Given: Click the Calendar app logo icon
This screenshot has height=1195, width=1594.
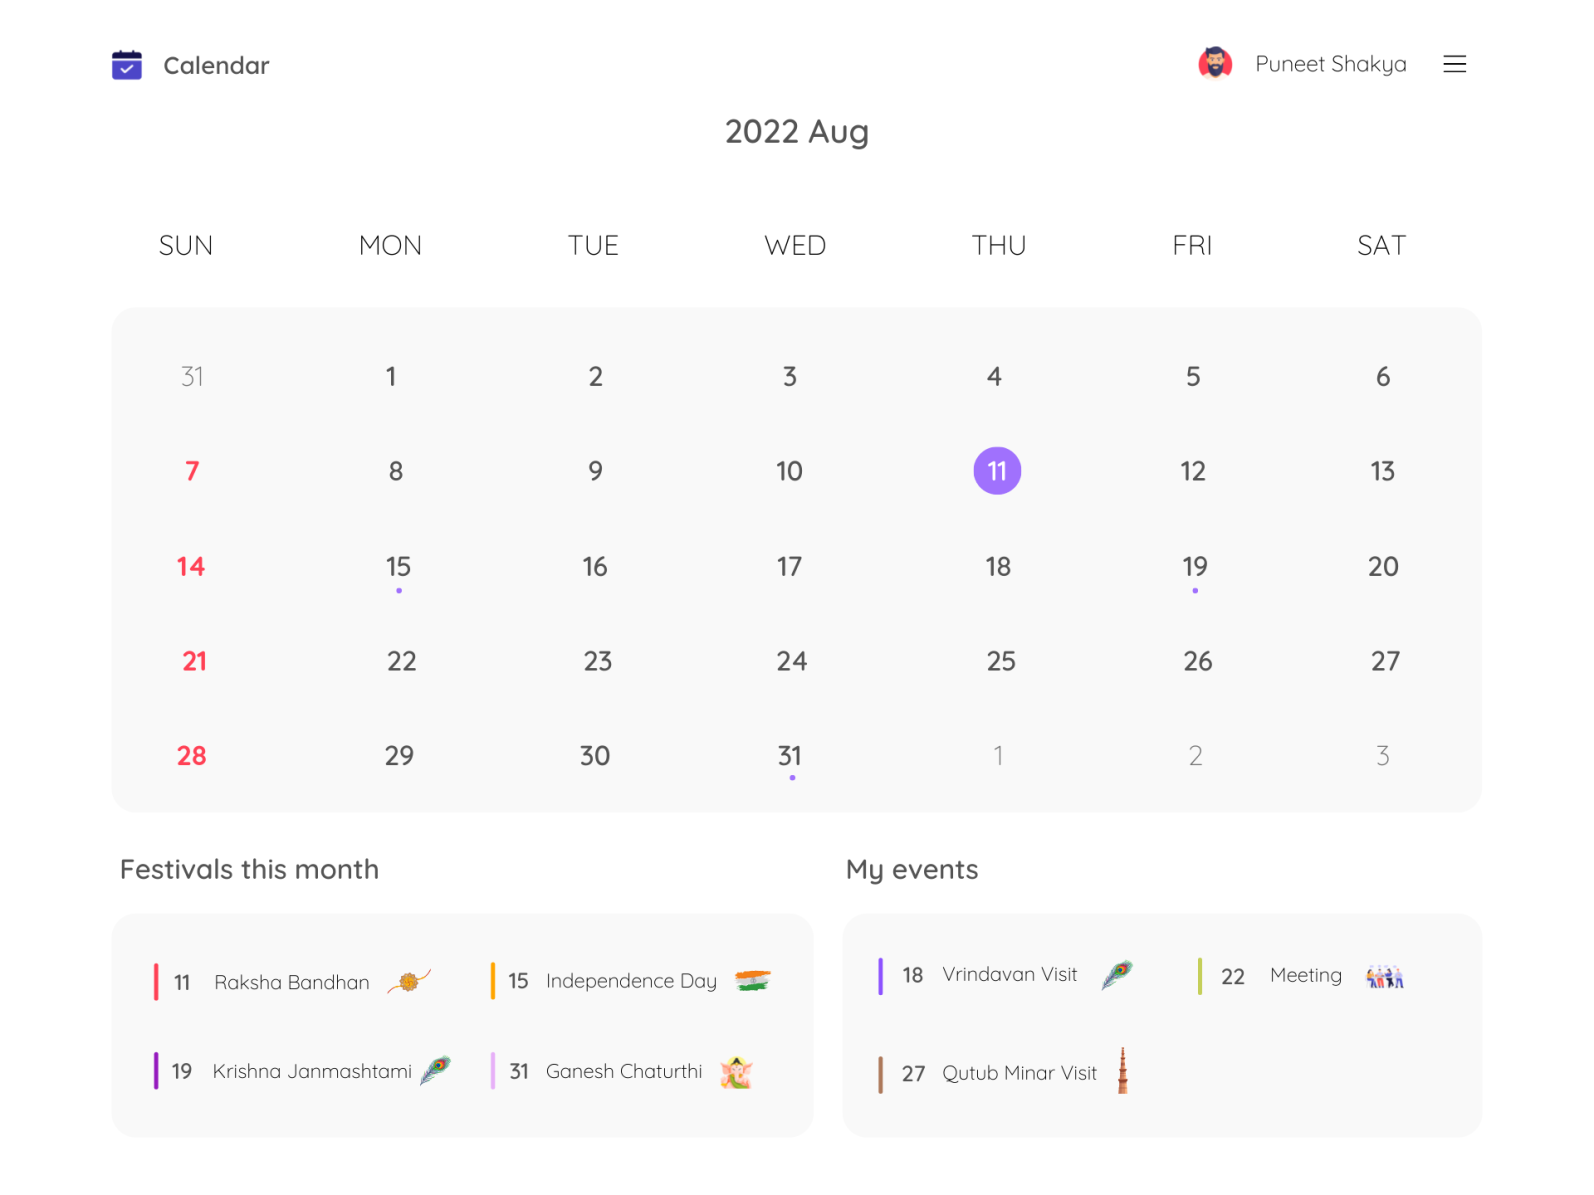Looking at the screenshot, I should pos(127,65).
